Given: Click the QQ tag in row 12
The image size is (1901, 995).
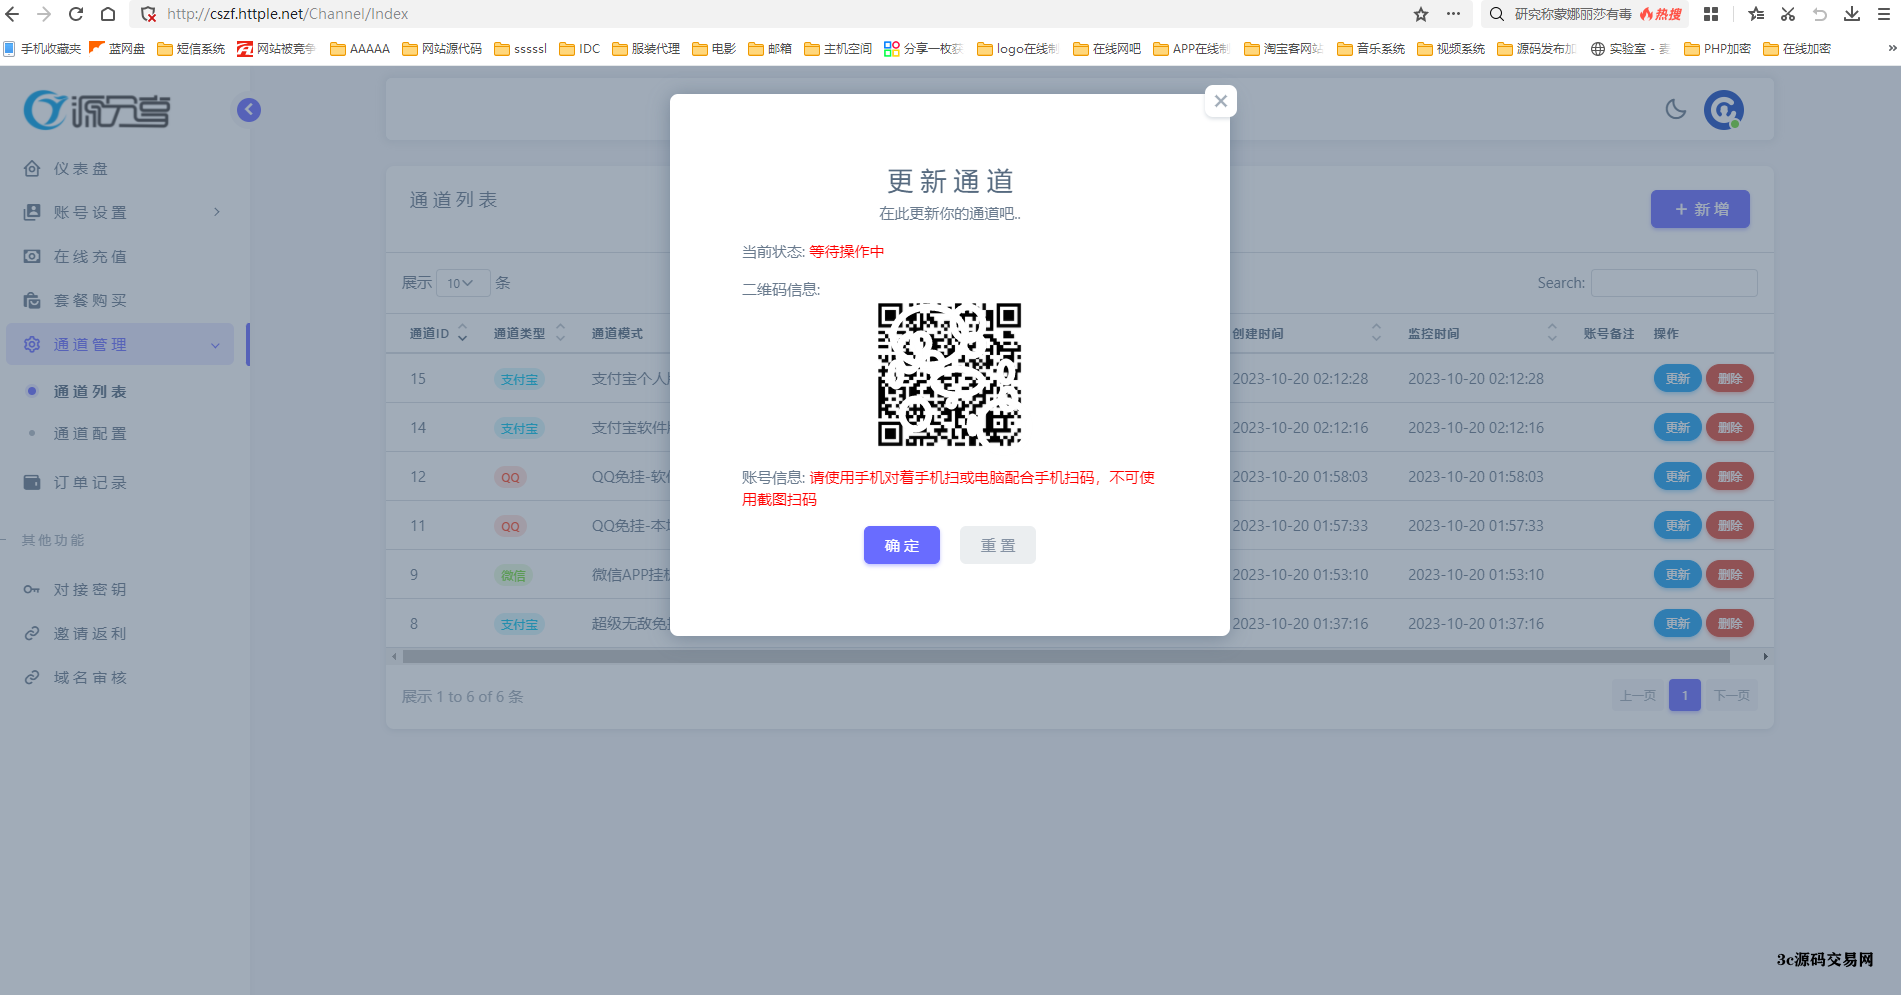Looking at the screenshot, I should [511, 478].
